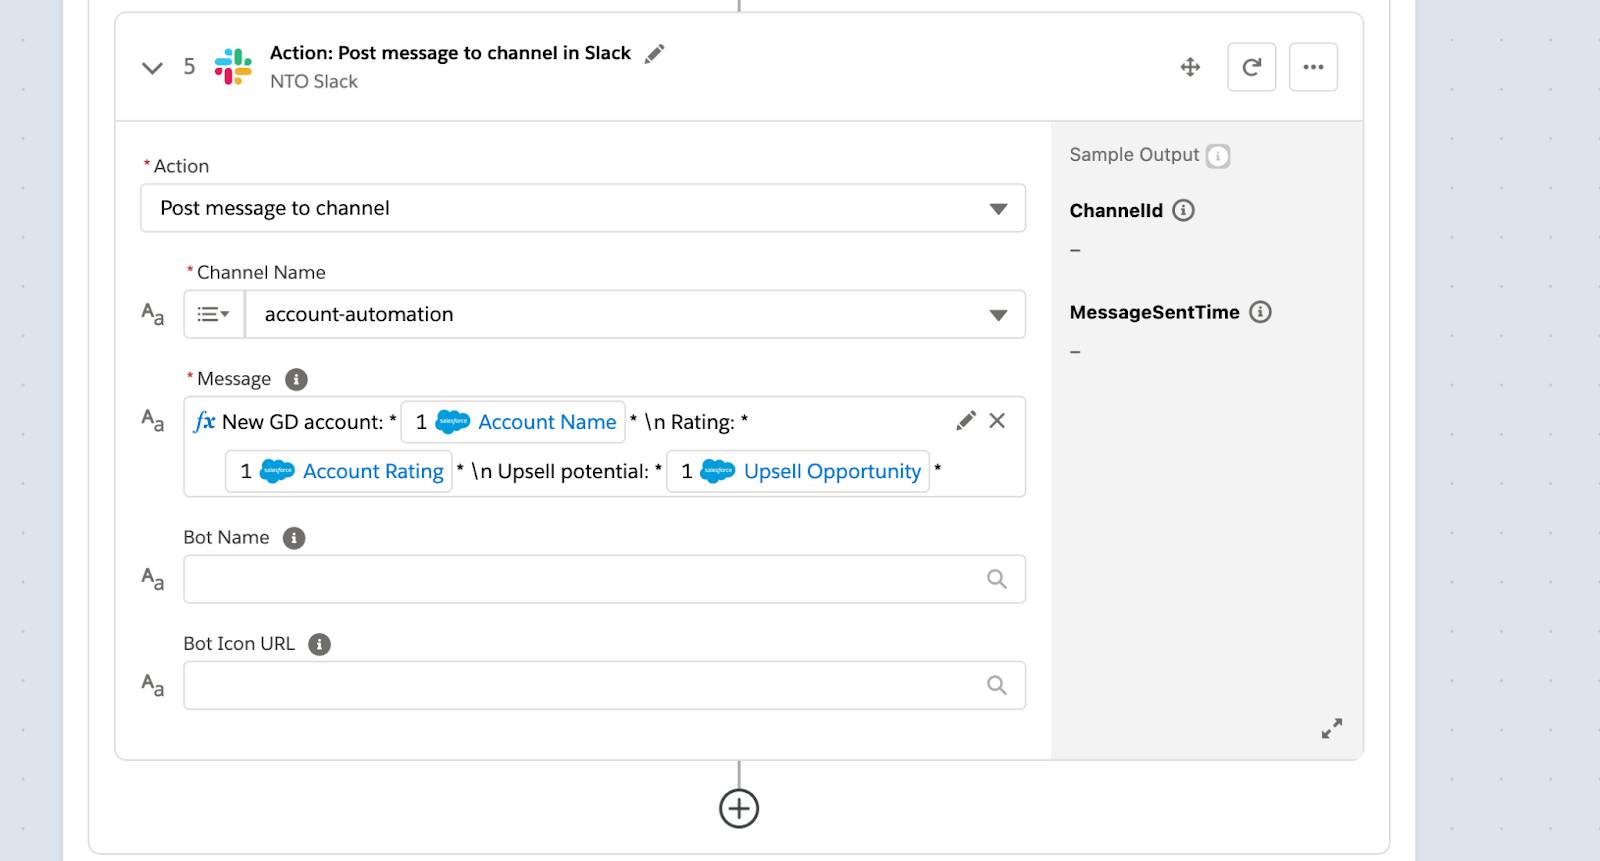The image size is (1600, 861).
Task: Click the move step crosshair icon
Action: point(1190,67)
